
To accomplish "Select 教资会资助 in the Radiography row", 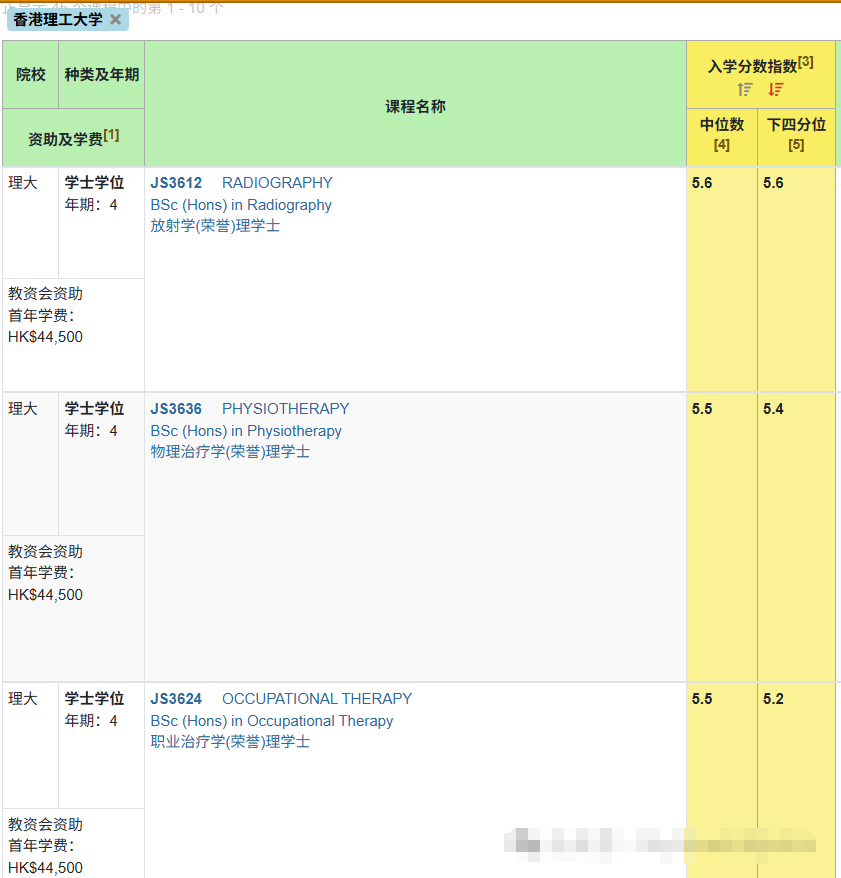I will point(45,293).
